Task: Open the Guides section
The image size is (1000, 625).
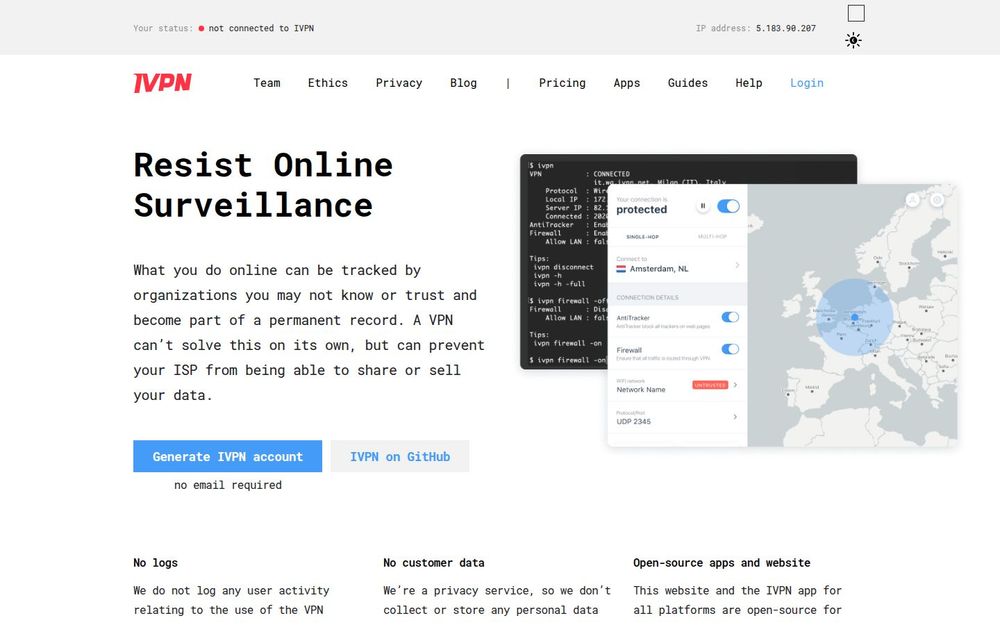Action: click(x=688, y=83)
